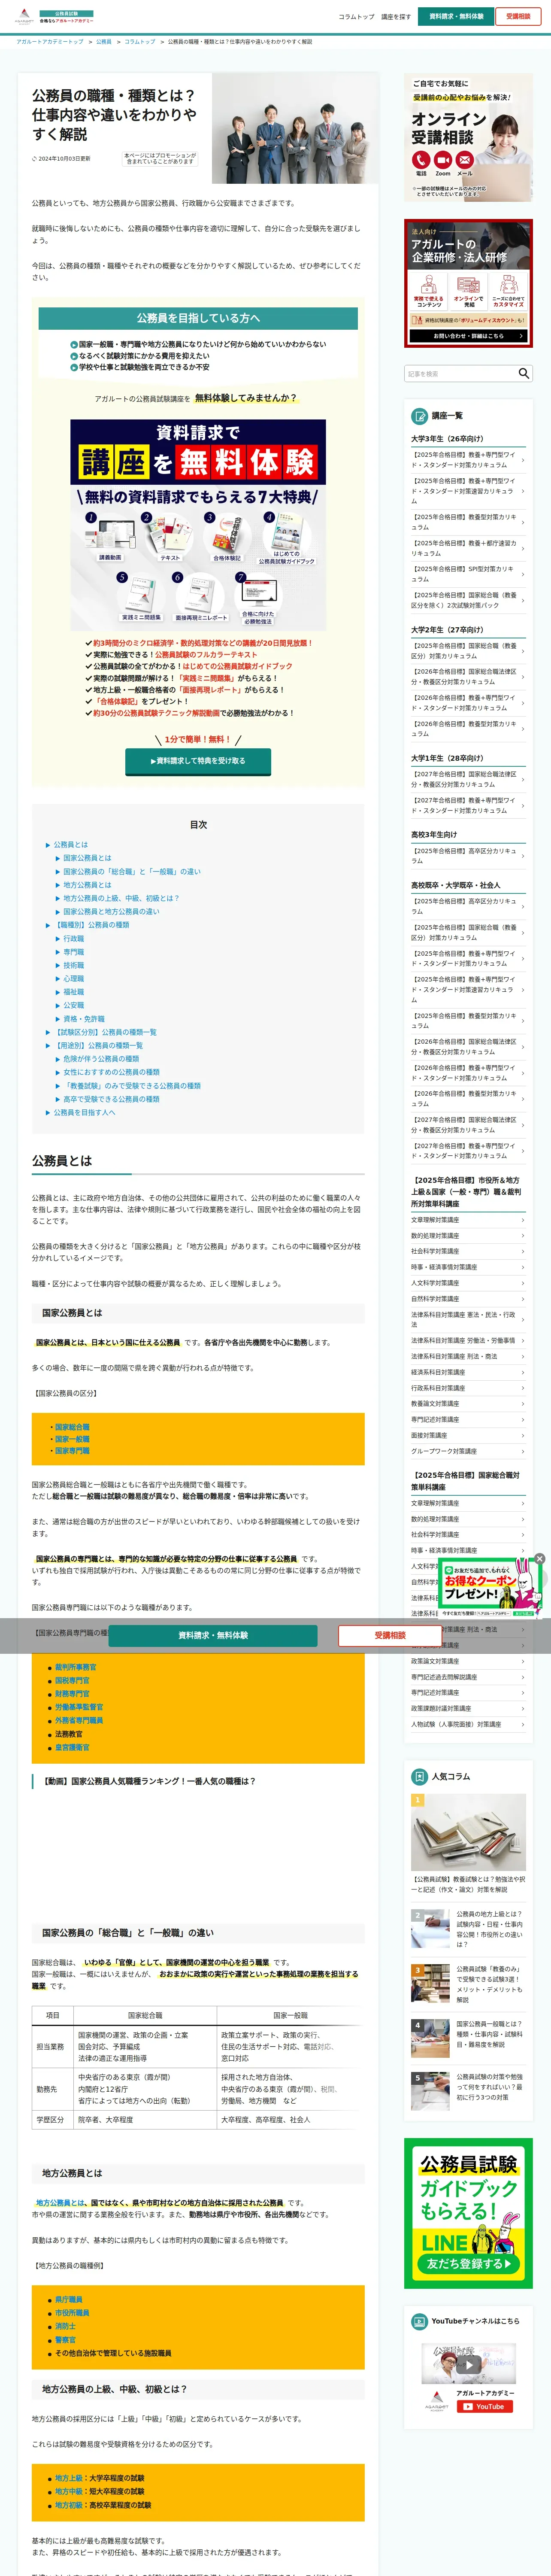Click the 講座一覧 heading icon
Screen dimensions: 551x2576
420,415
